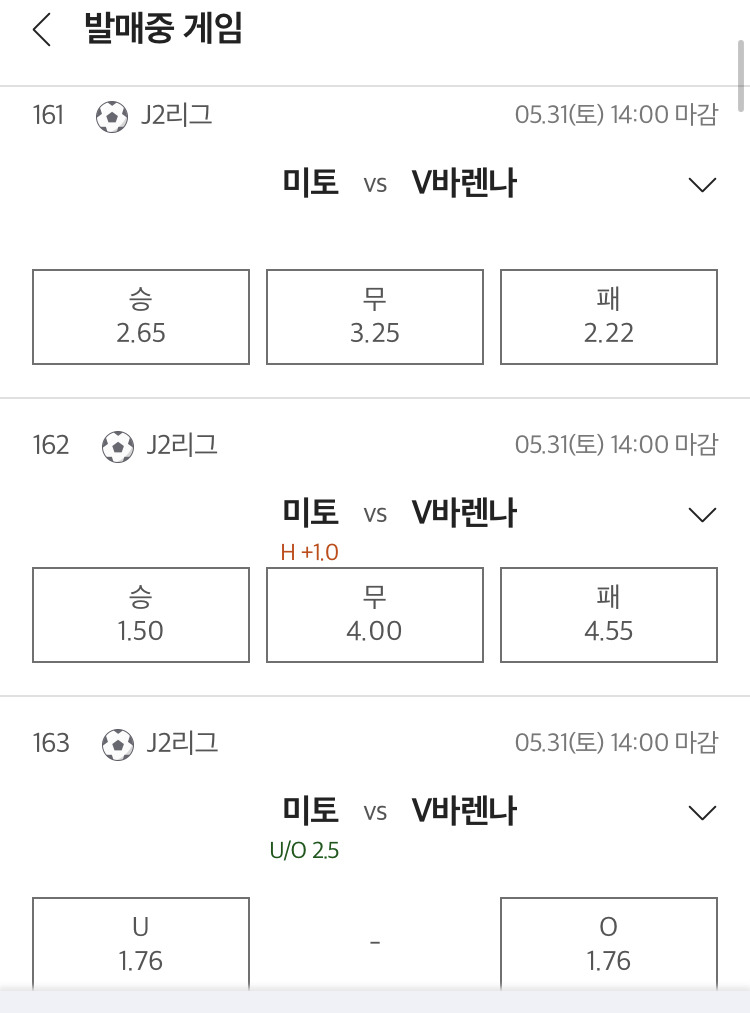Choose 패 4.55 handicap bet
Image resolution: width=750 pixels, height=1013 pixels.
coord(609,615)
